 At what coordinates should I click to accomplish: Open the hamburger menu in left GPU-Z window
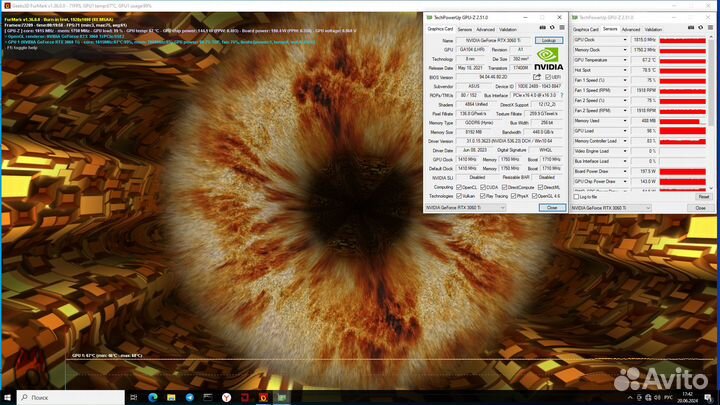tap(562, 28)
